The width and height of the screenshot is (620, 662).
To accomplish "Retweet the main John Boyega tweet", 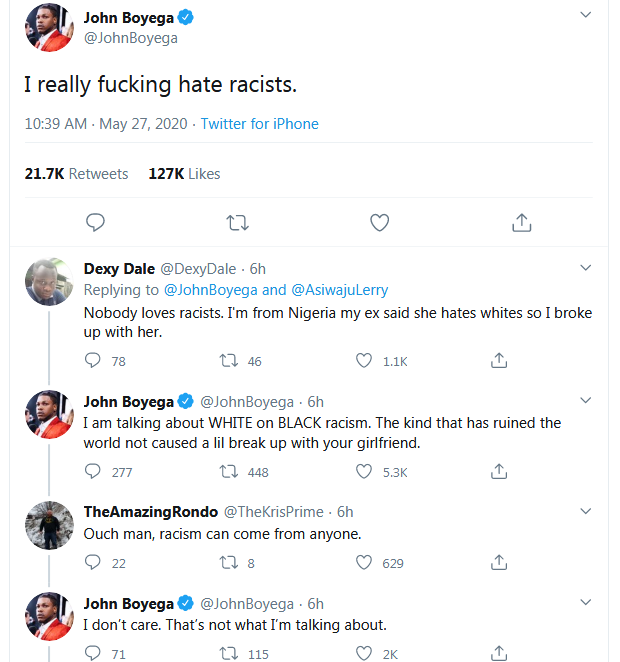I will pyautogui.click(x=237, y=222).
